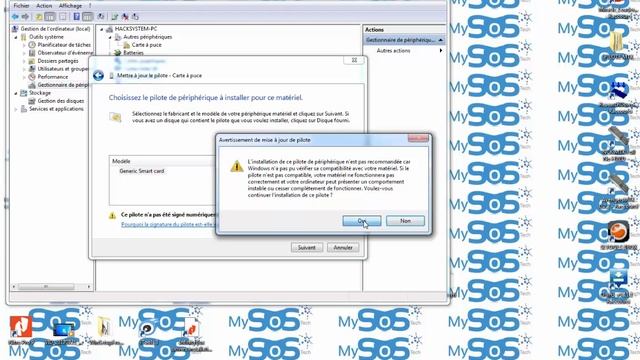Expand the Performance node arrow

pos(24,77)
